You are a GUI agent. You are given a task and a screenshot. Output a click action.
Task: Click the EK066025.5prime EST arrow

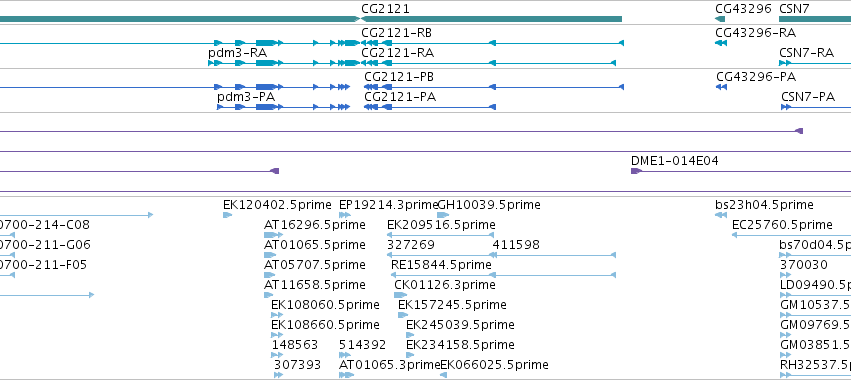click(x=443, y=375)
